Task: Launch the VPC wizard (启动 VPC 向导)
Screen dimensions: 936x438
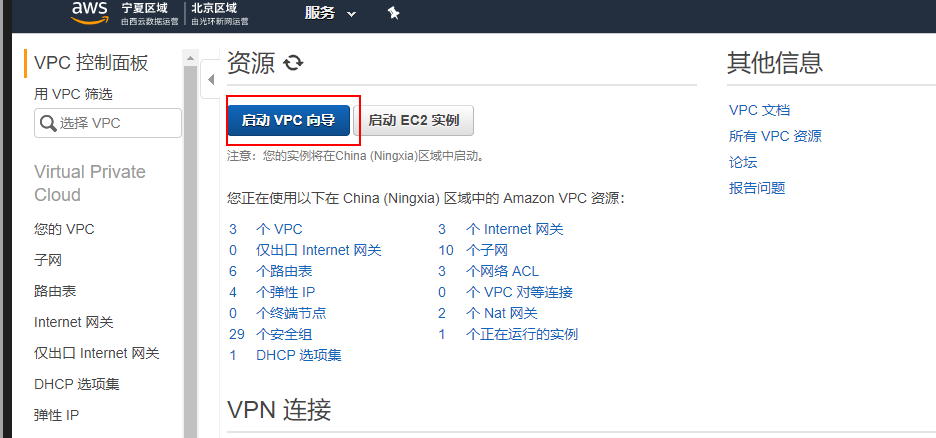Action: (288, 121)
